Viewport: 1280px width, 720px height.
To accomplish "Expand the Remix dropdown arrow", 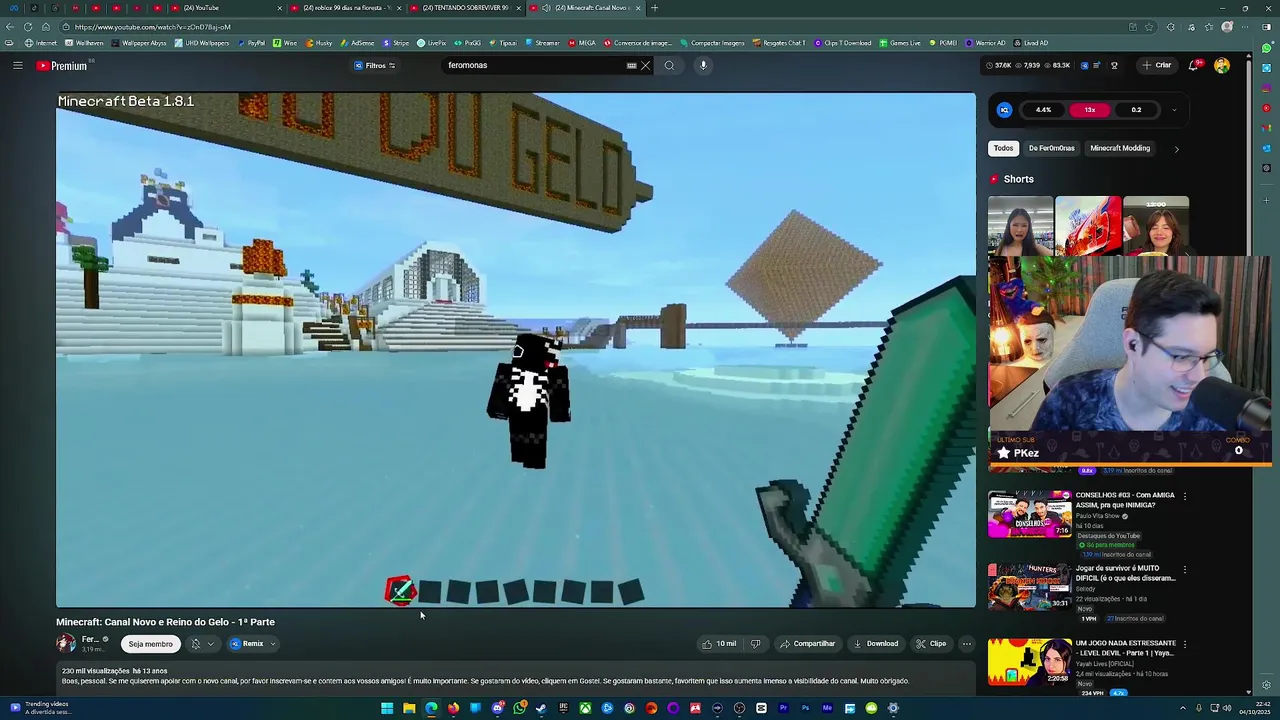I will tap(272, 644).
